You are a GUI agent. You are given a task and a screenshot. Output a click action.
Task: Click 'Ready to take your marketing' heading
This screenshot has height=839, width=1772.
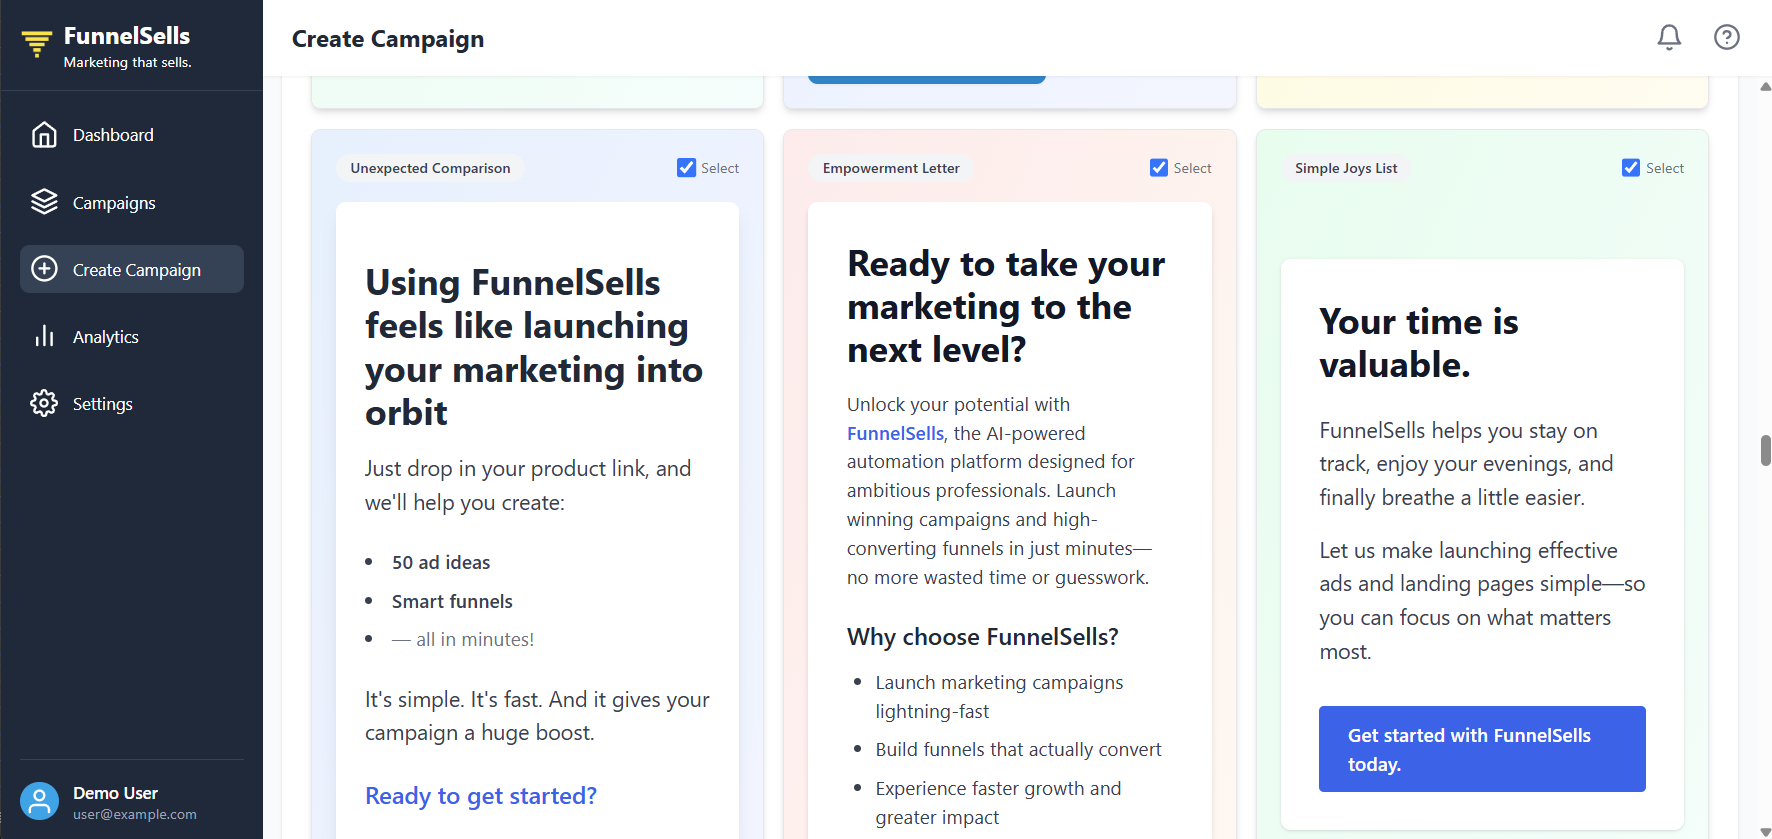coord(1006,307)
